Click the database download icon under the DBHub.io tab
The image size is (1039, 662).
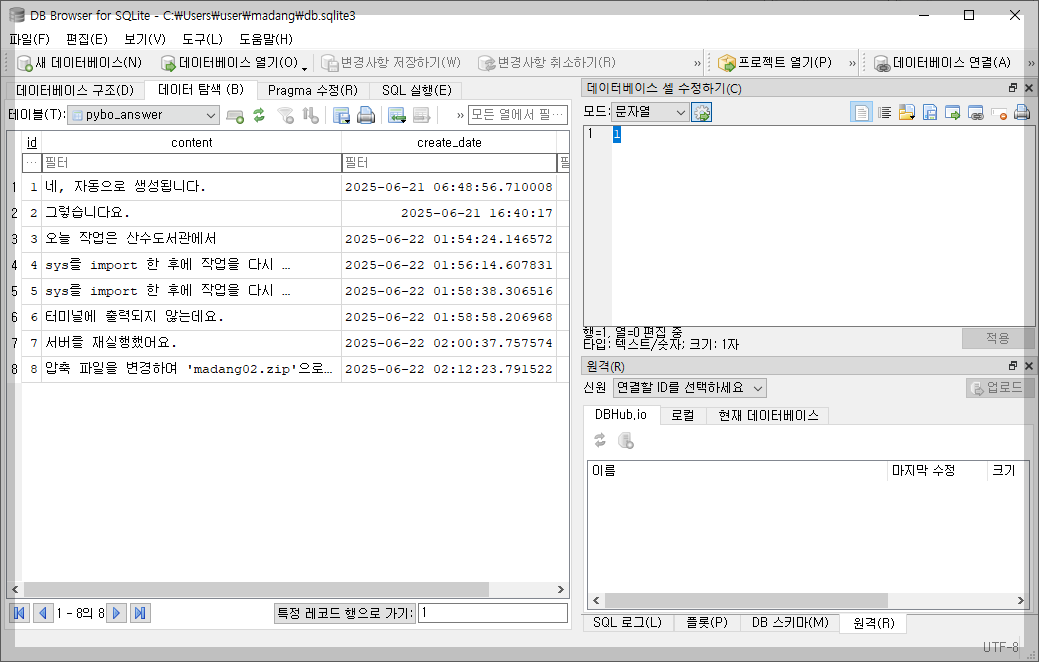point(626,440)
